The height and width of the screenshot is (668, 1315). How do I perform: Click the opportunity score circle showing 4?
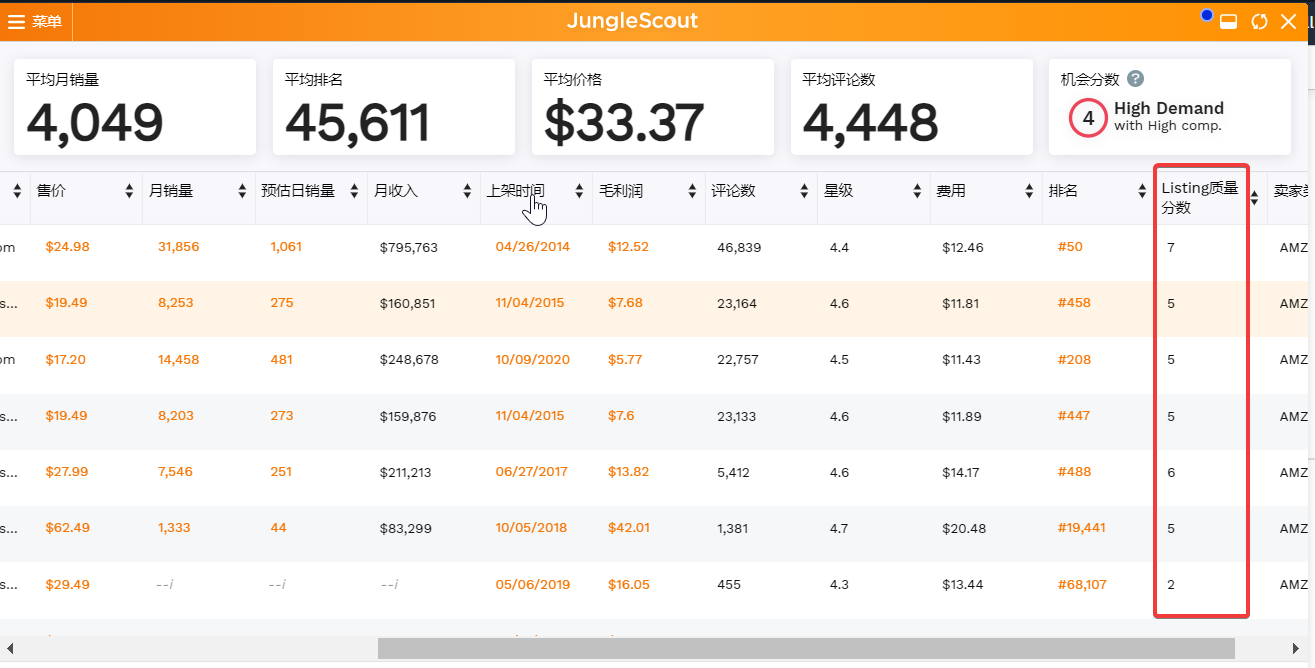(1088, 118)
